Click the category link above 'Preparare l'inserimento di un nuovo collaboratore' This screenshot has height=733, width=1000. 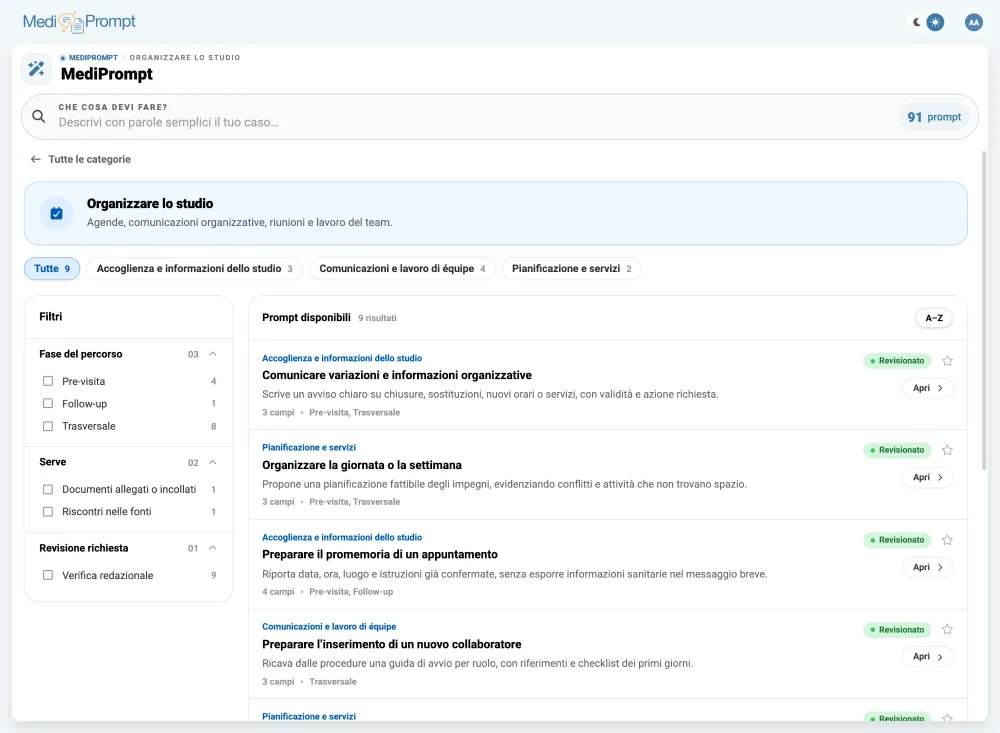click(x=329, y=626)
